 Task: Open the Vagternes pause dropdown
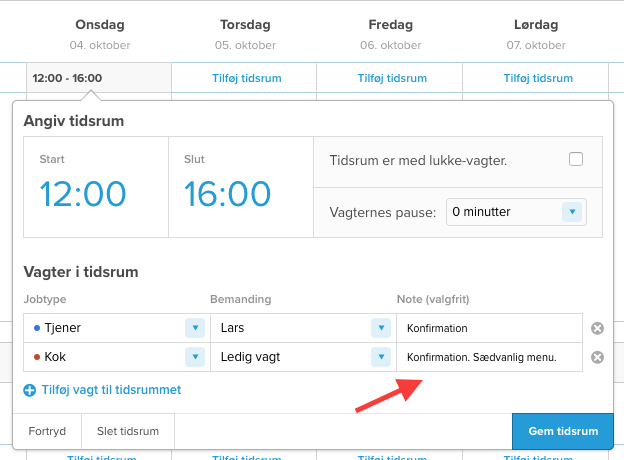pos(571,212)
